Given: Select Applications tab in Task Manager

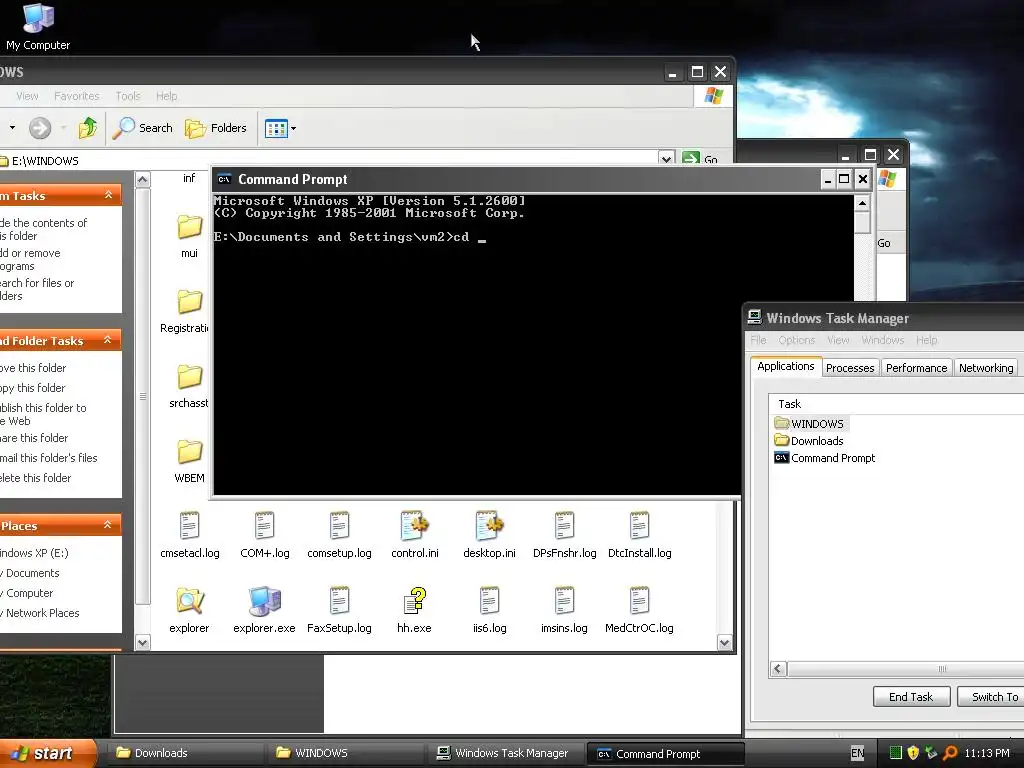Looking at the screenshot, I should (x=786, y=366).
